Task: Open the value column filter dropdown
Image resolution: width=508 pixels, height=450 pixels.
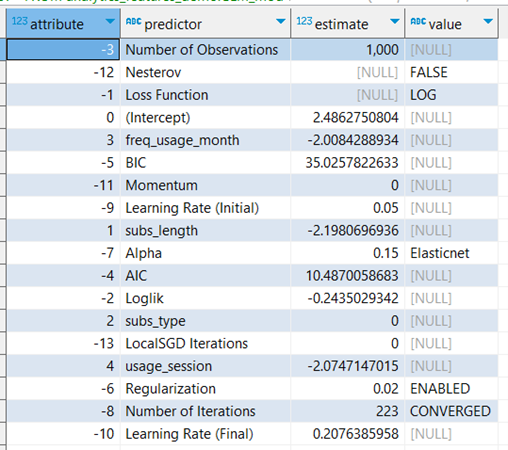Action: pos(488,22)
